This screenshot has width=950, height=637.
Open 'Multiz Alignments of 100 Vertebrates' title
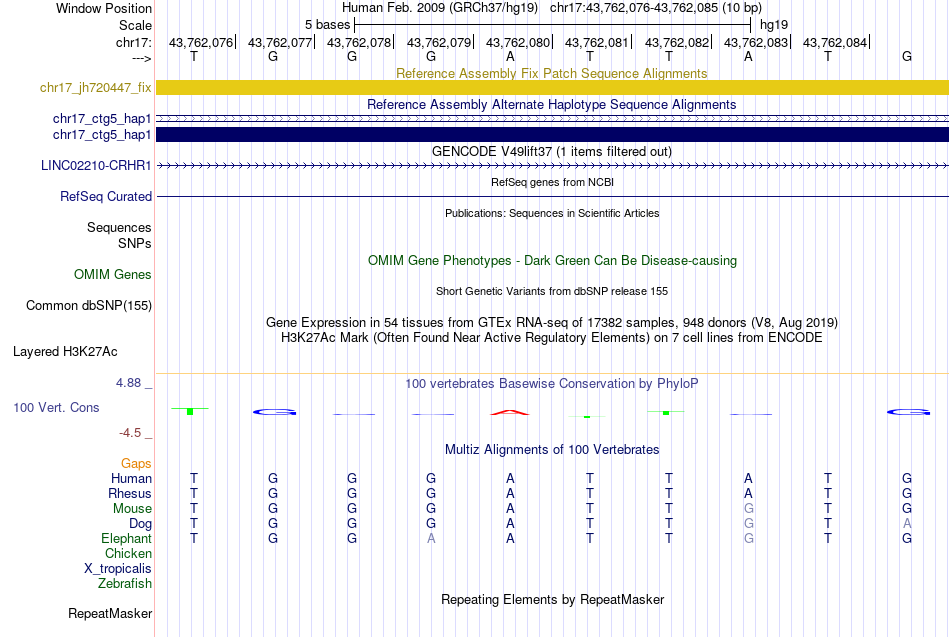pyautogui.click(x=552, y=450)
